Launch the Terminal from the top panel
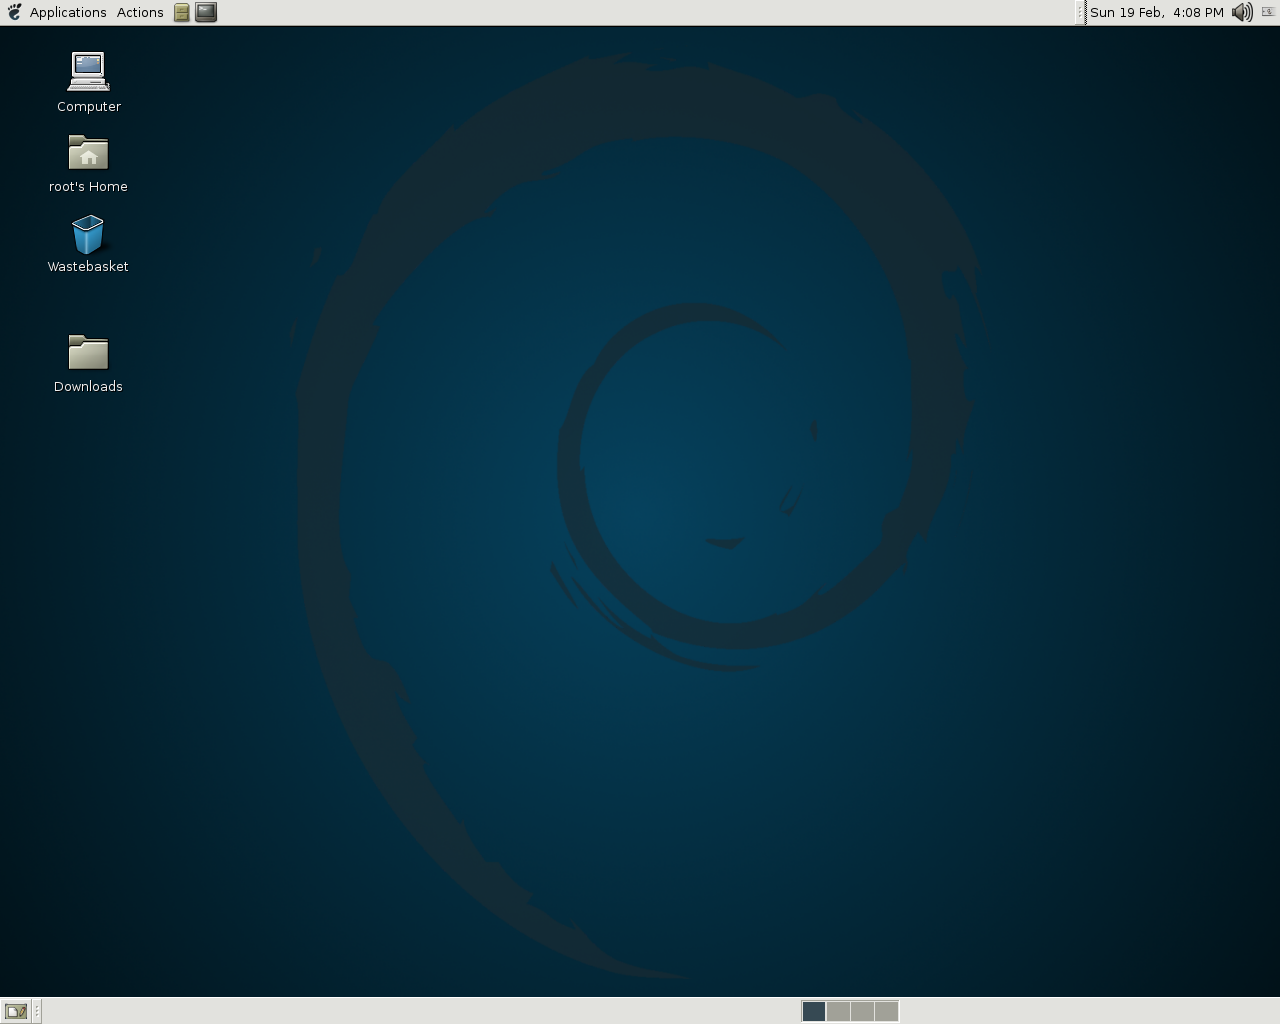The height and width of the screenshot is (1024, 1280). 206,12
